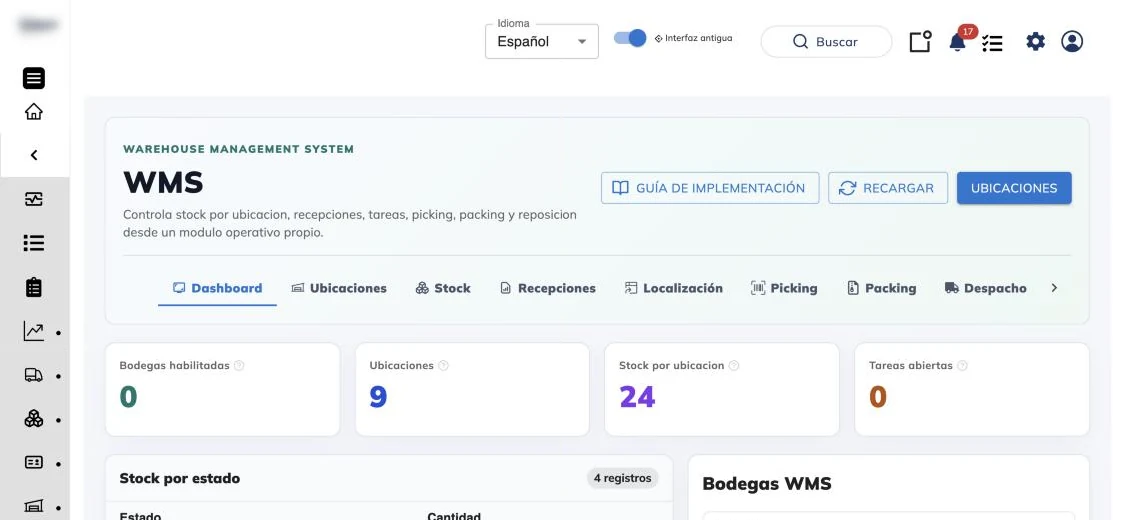This screenshot has height=520, width=1124.
Task: Switch to the Localización tab
Action: click(x=673, y=288)
